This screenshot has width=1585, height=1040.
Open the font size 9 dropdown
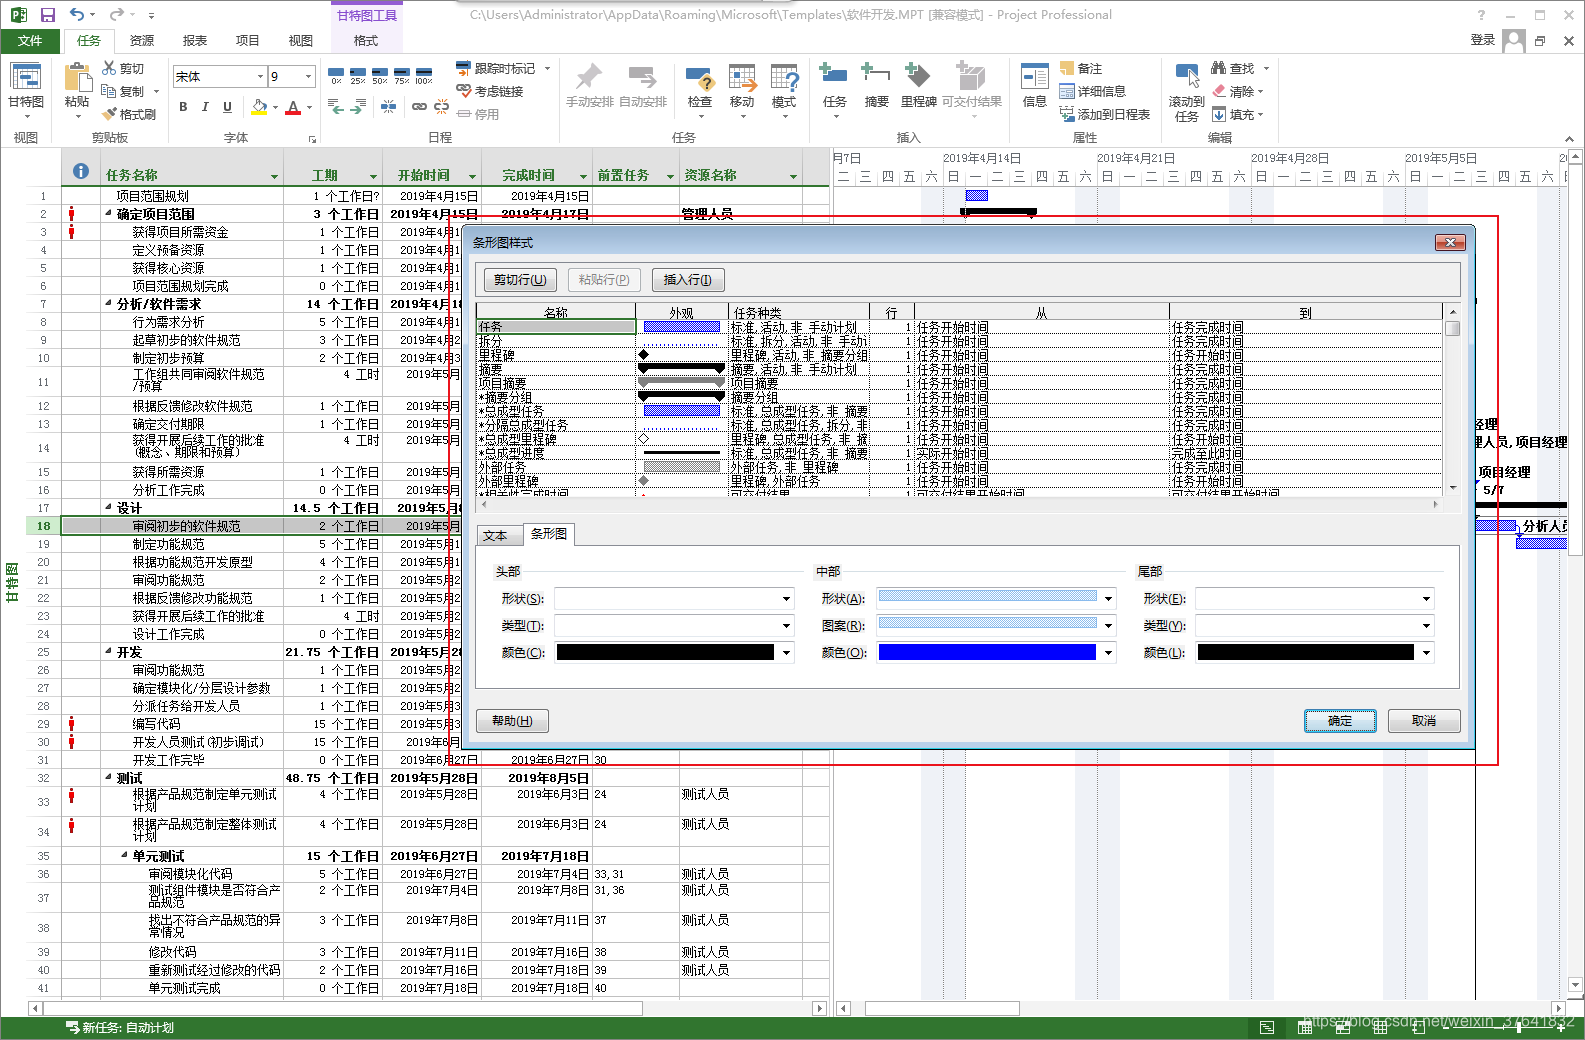tap(308, 77)
